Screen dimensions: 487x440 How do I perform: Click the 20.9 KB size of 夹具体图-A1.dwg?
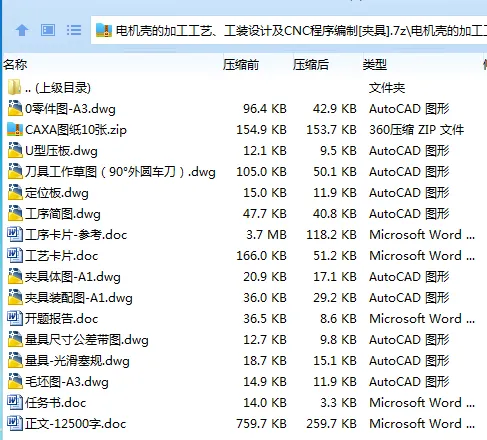265,277
